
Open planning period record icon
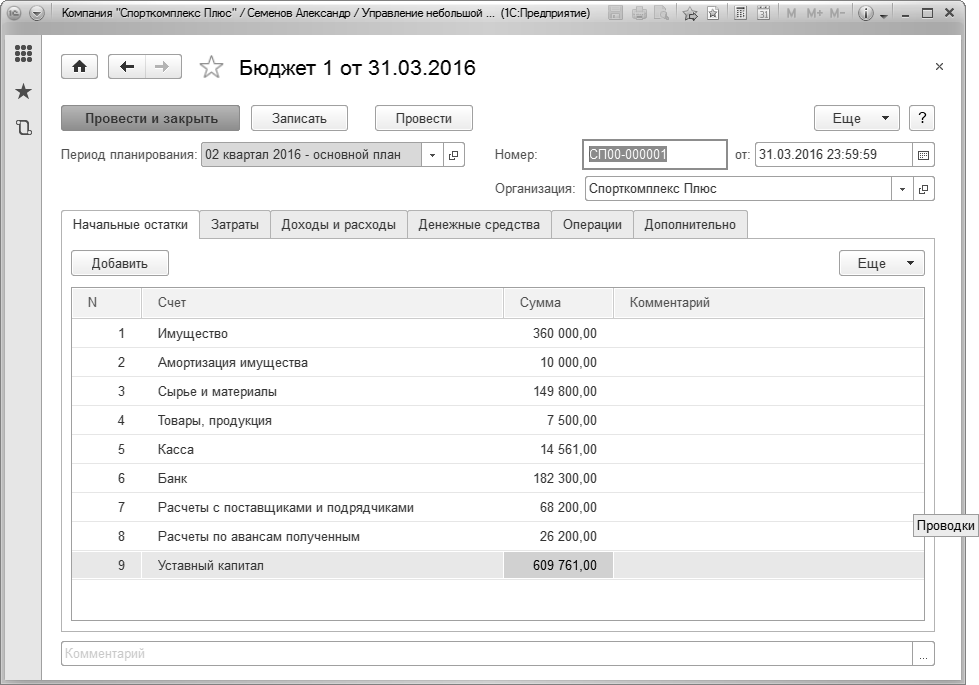pyautogui.click(x=454, y=155)
